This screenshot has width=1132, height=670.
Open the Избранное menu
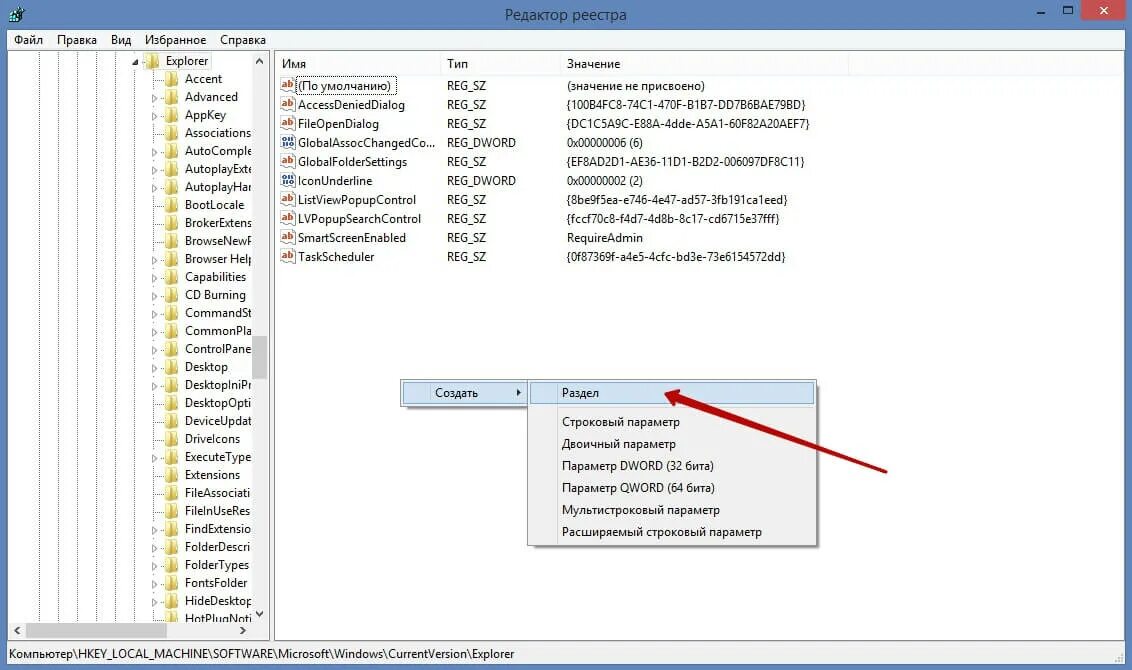point(175,40)
